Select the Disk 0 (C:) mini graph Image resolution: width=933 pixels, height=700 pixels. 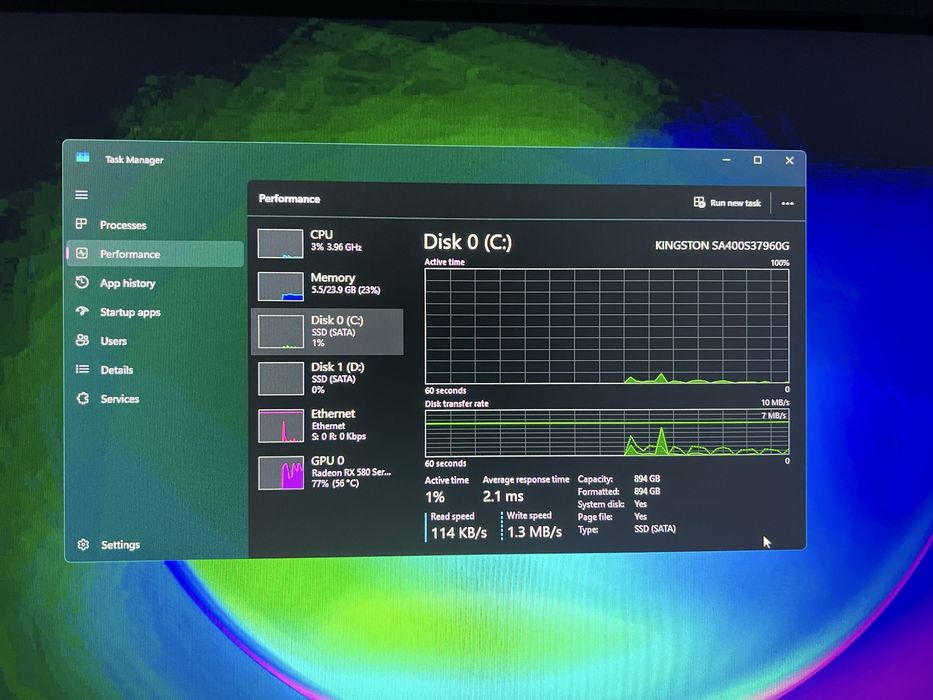280,332
